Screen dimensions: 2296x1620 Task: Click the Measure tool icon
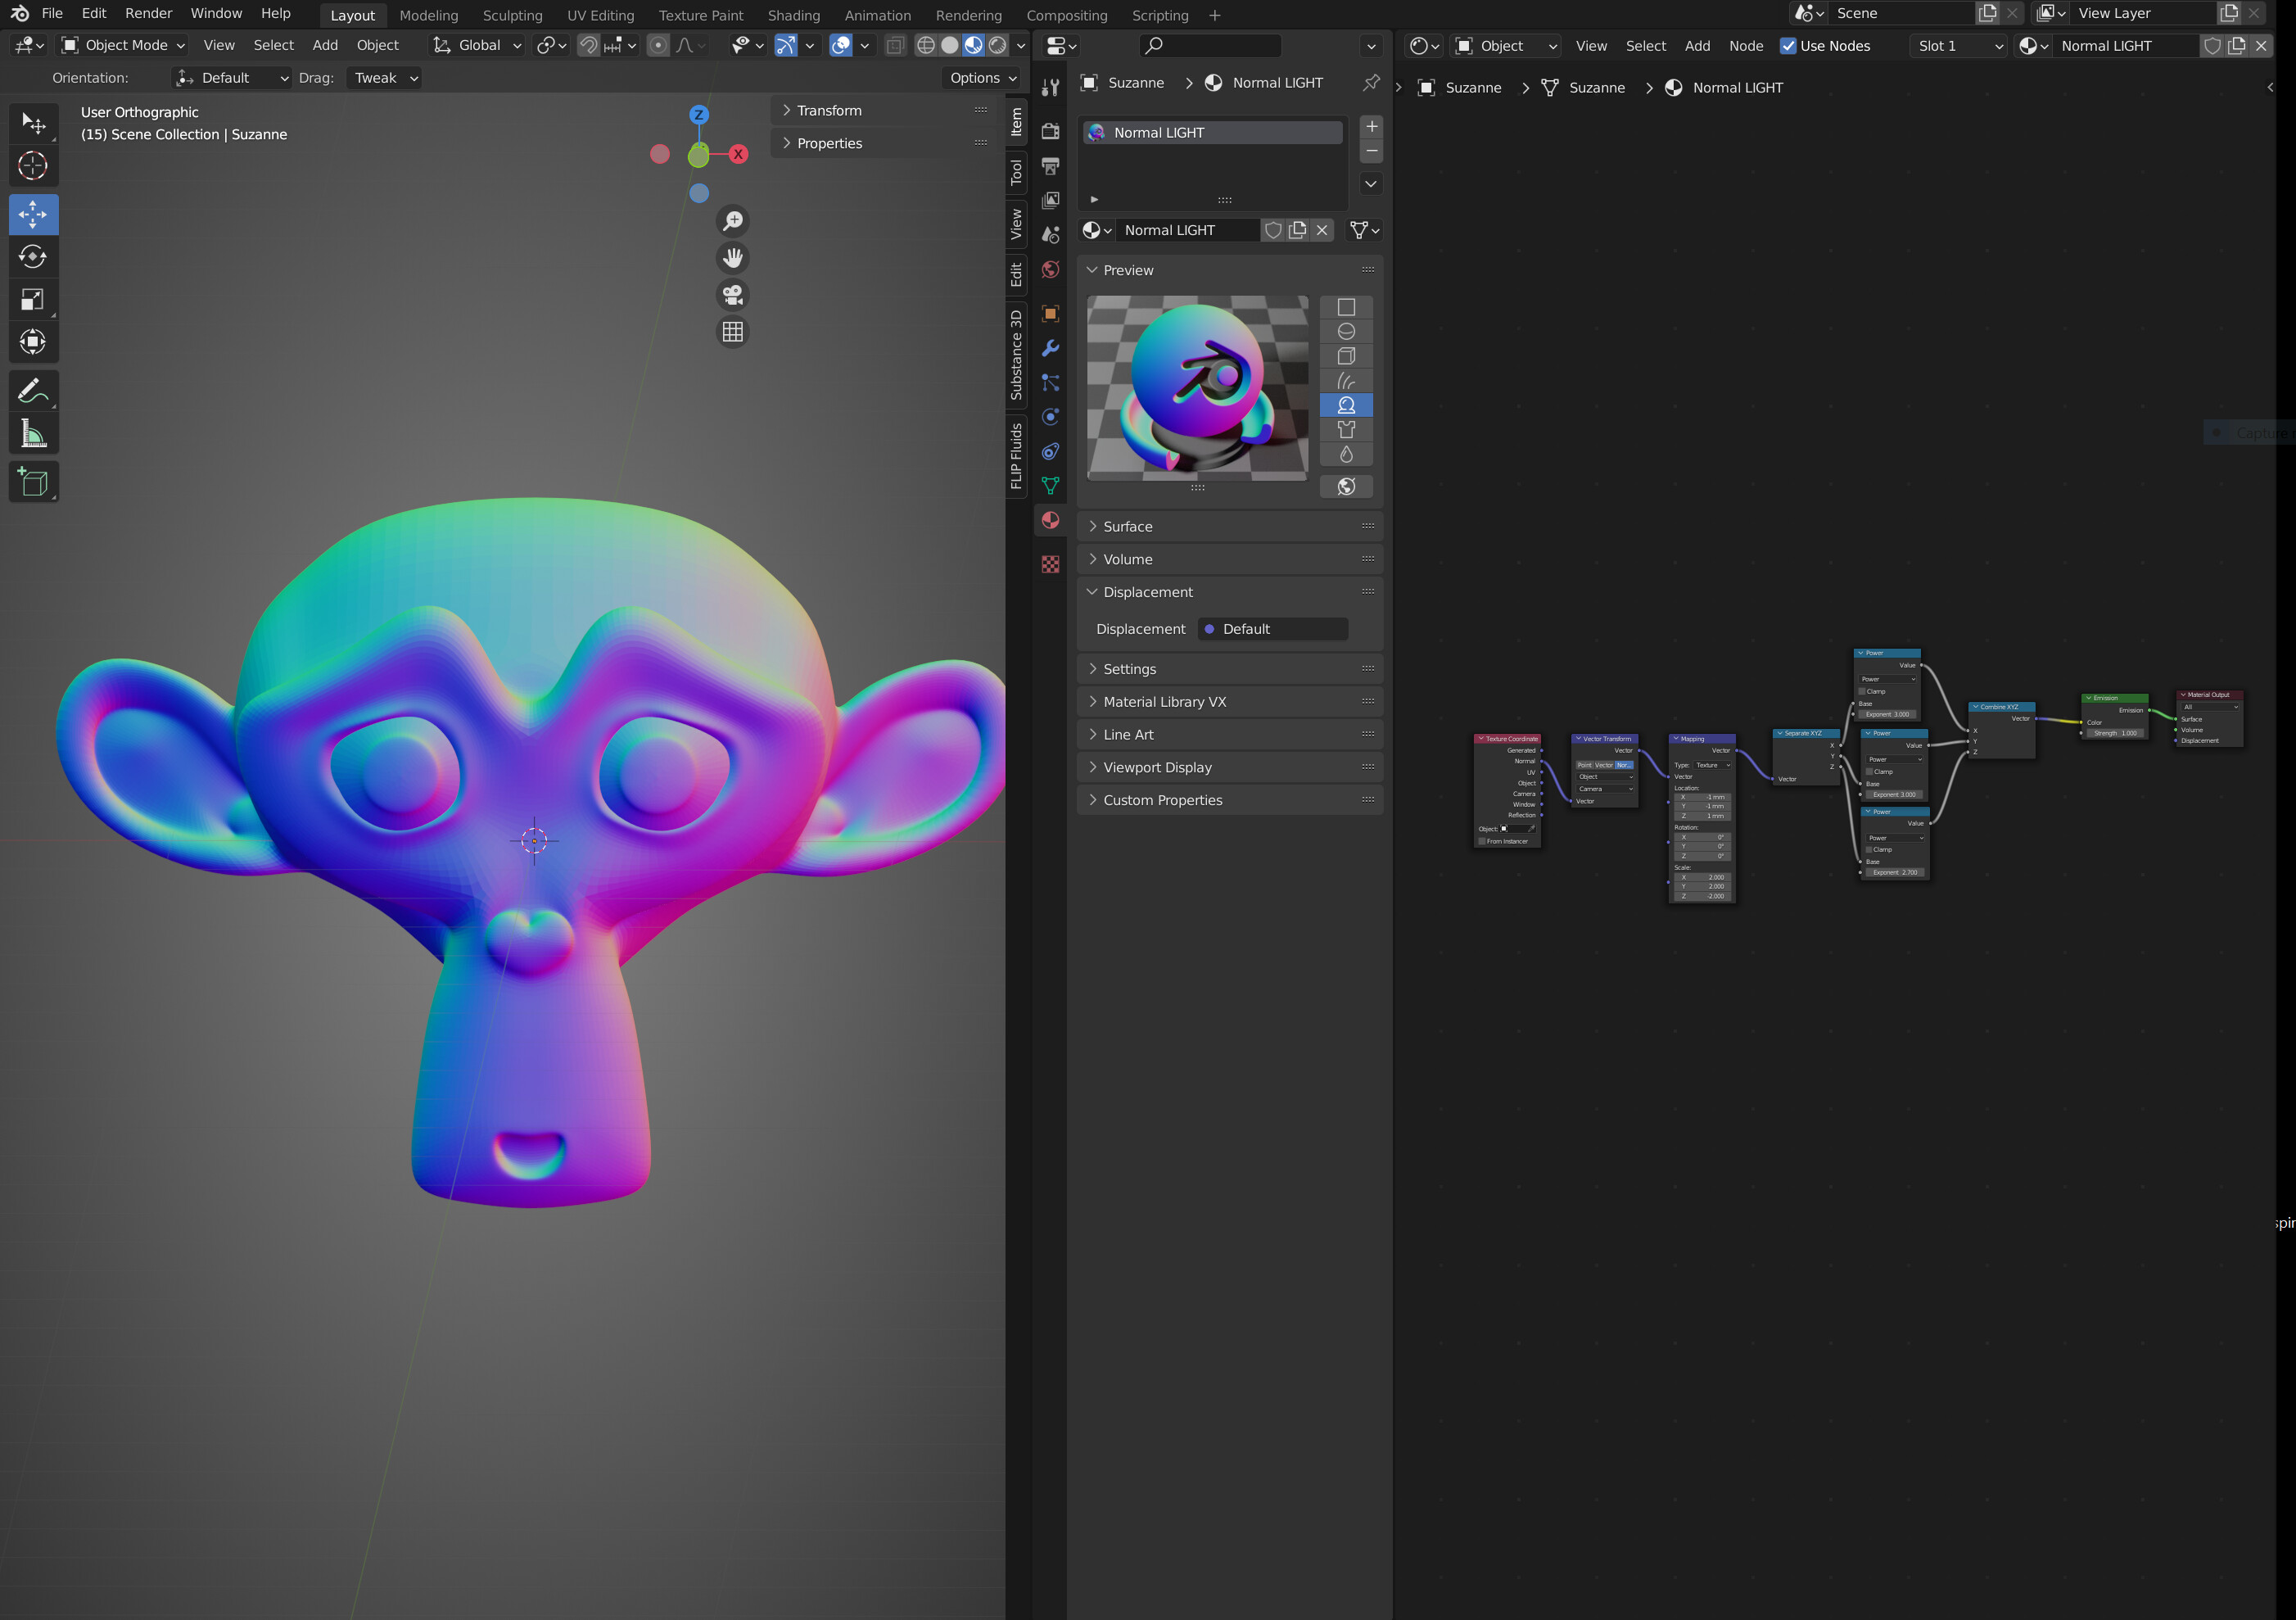click(34, 433)
